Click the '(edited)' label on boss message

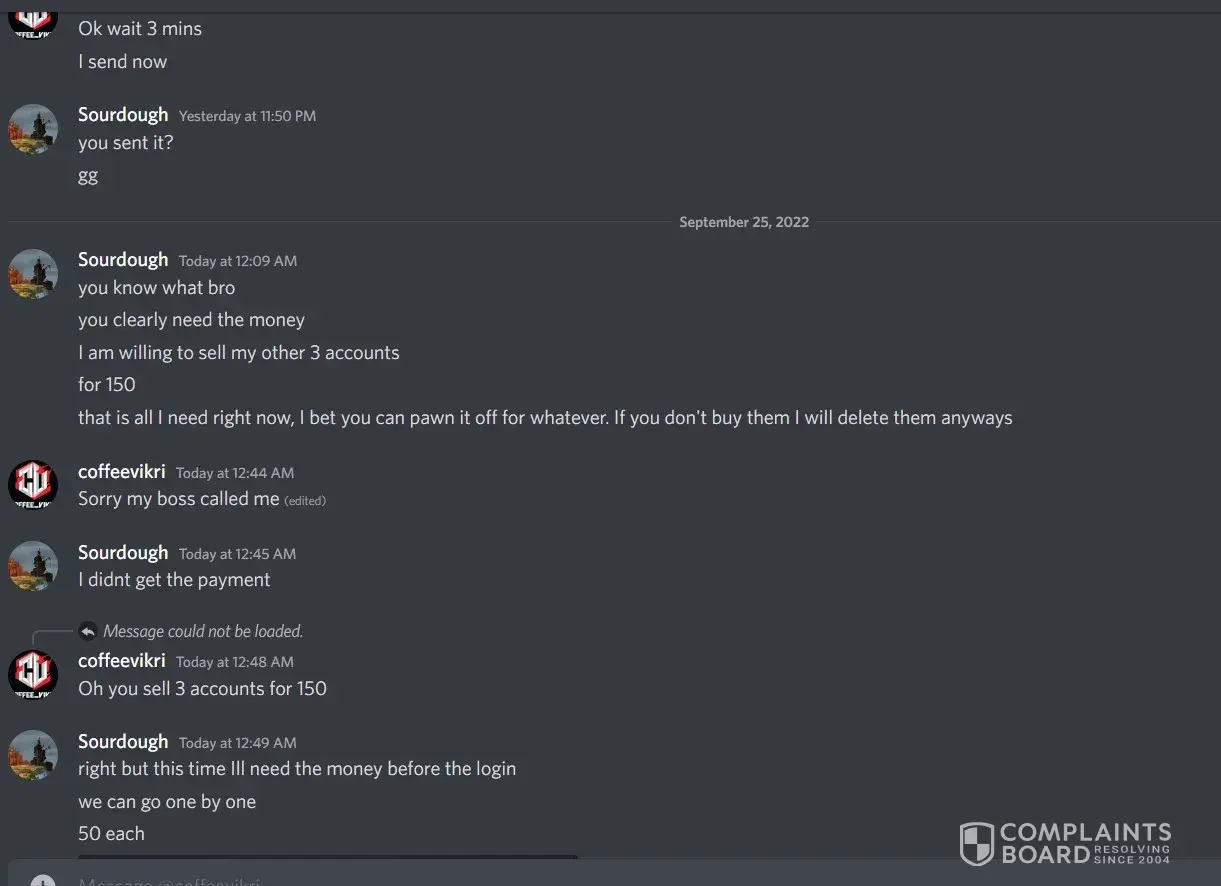[x=305, y=501]
